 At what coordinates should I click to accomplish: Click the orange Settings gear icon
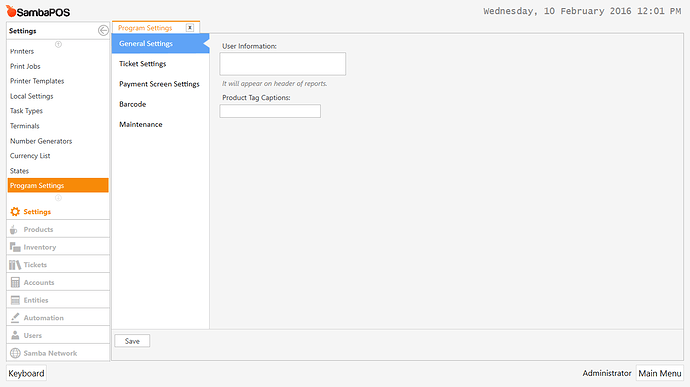pos(15,212)
